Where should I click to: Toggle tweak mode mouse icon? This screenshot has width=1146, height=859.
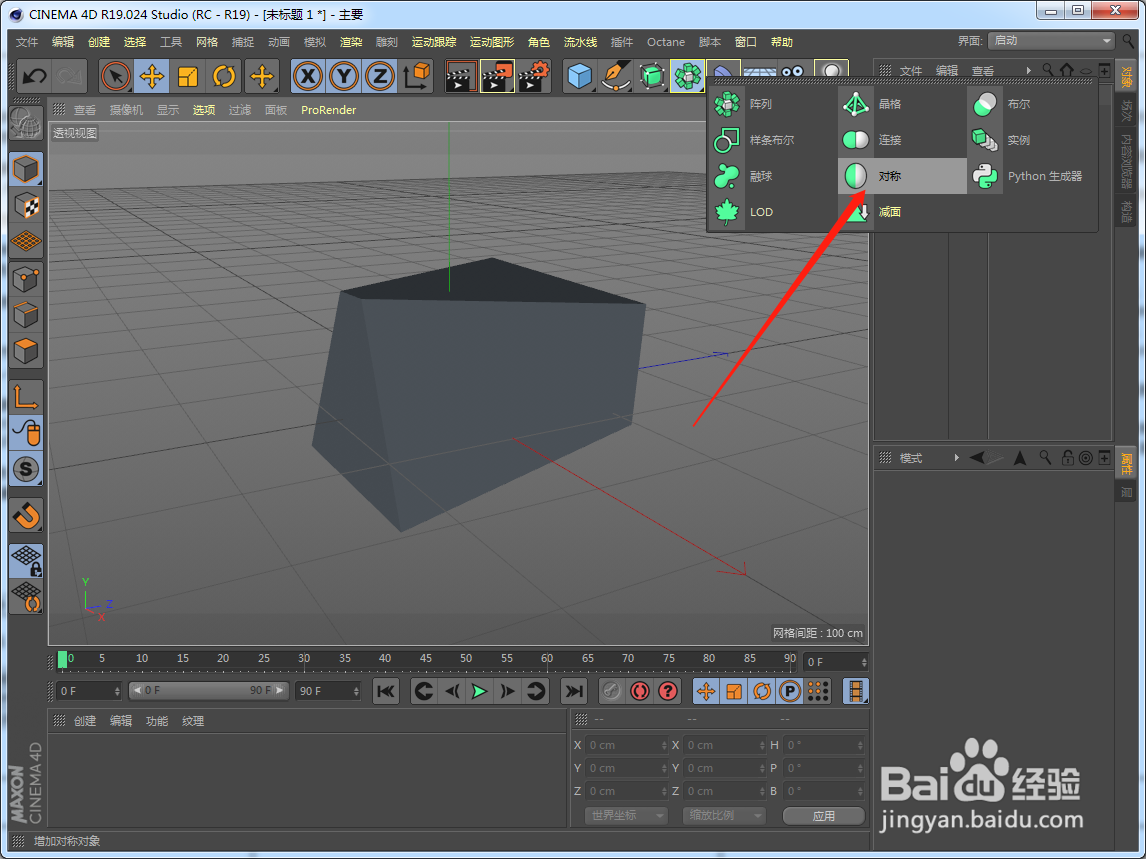pyautogui.click(x=26, y=434)
